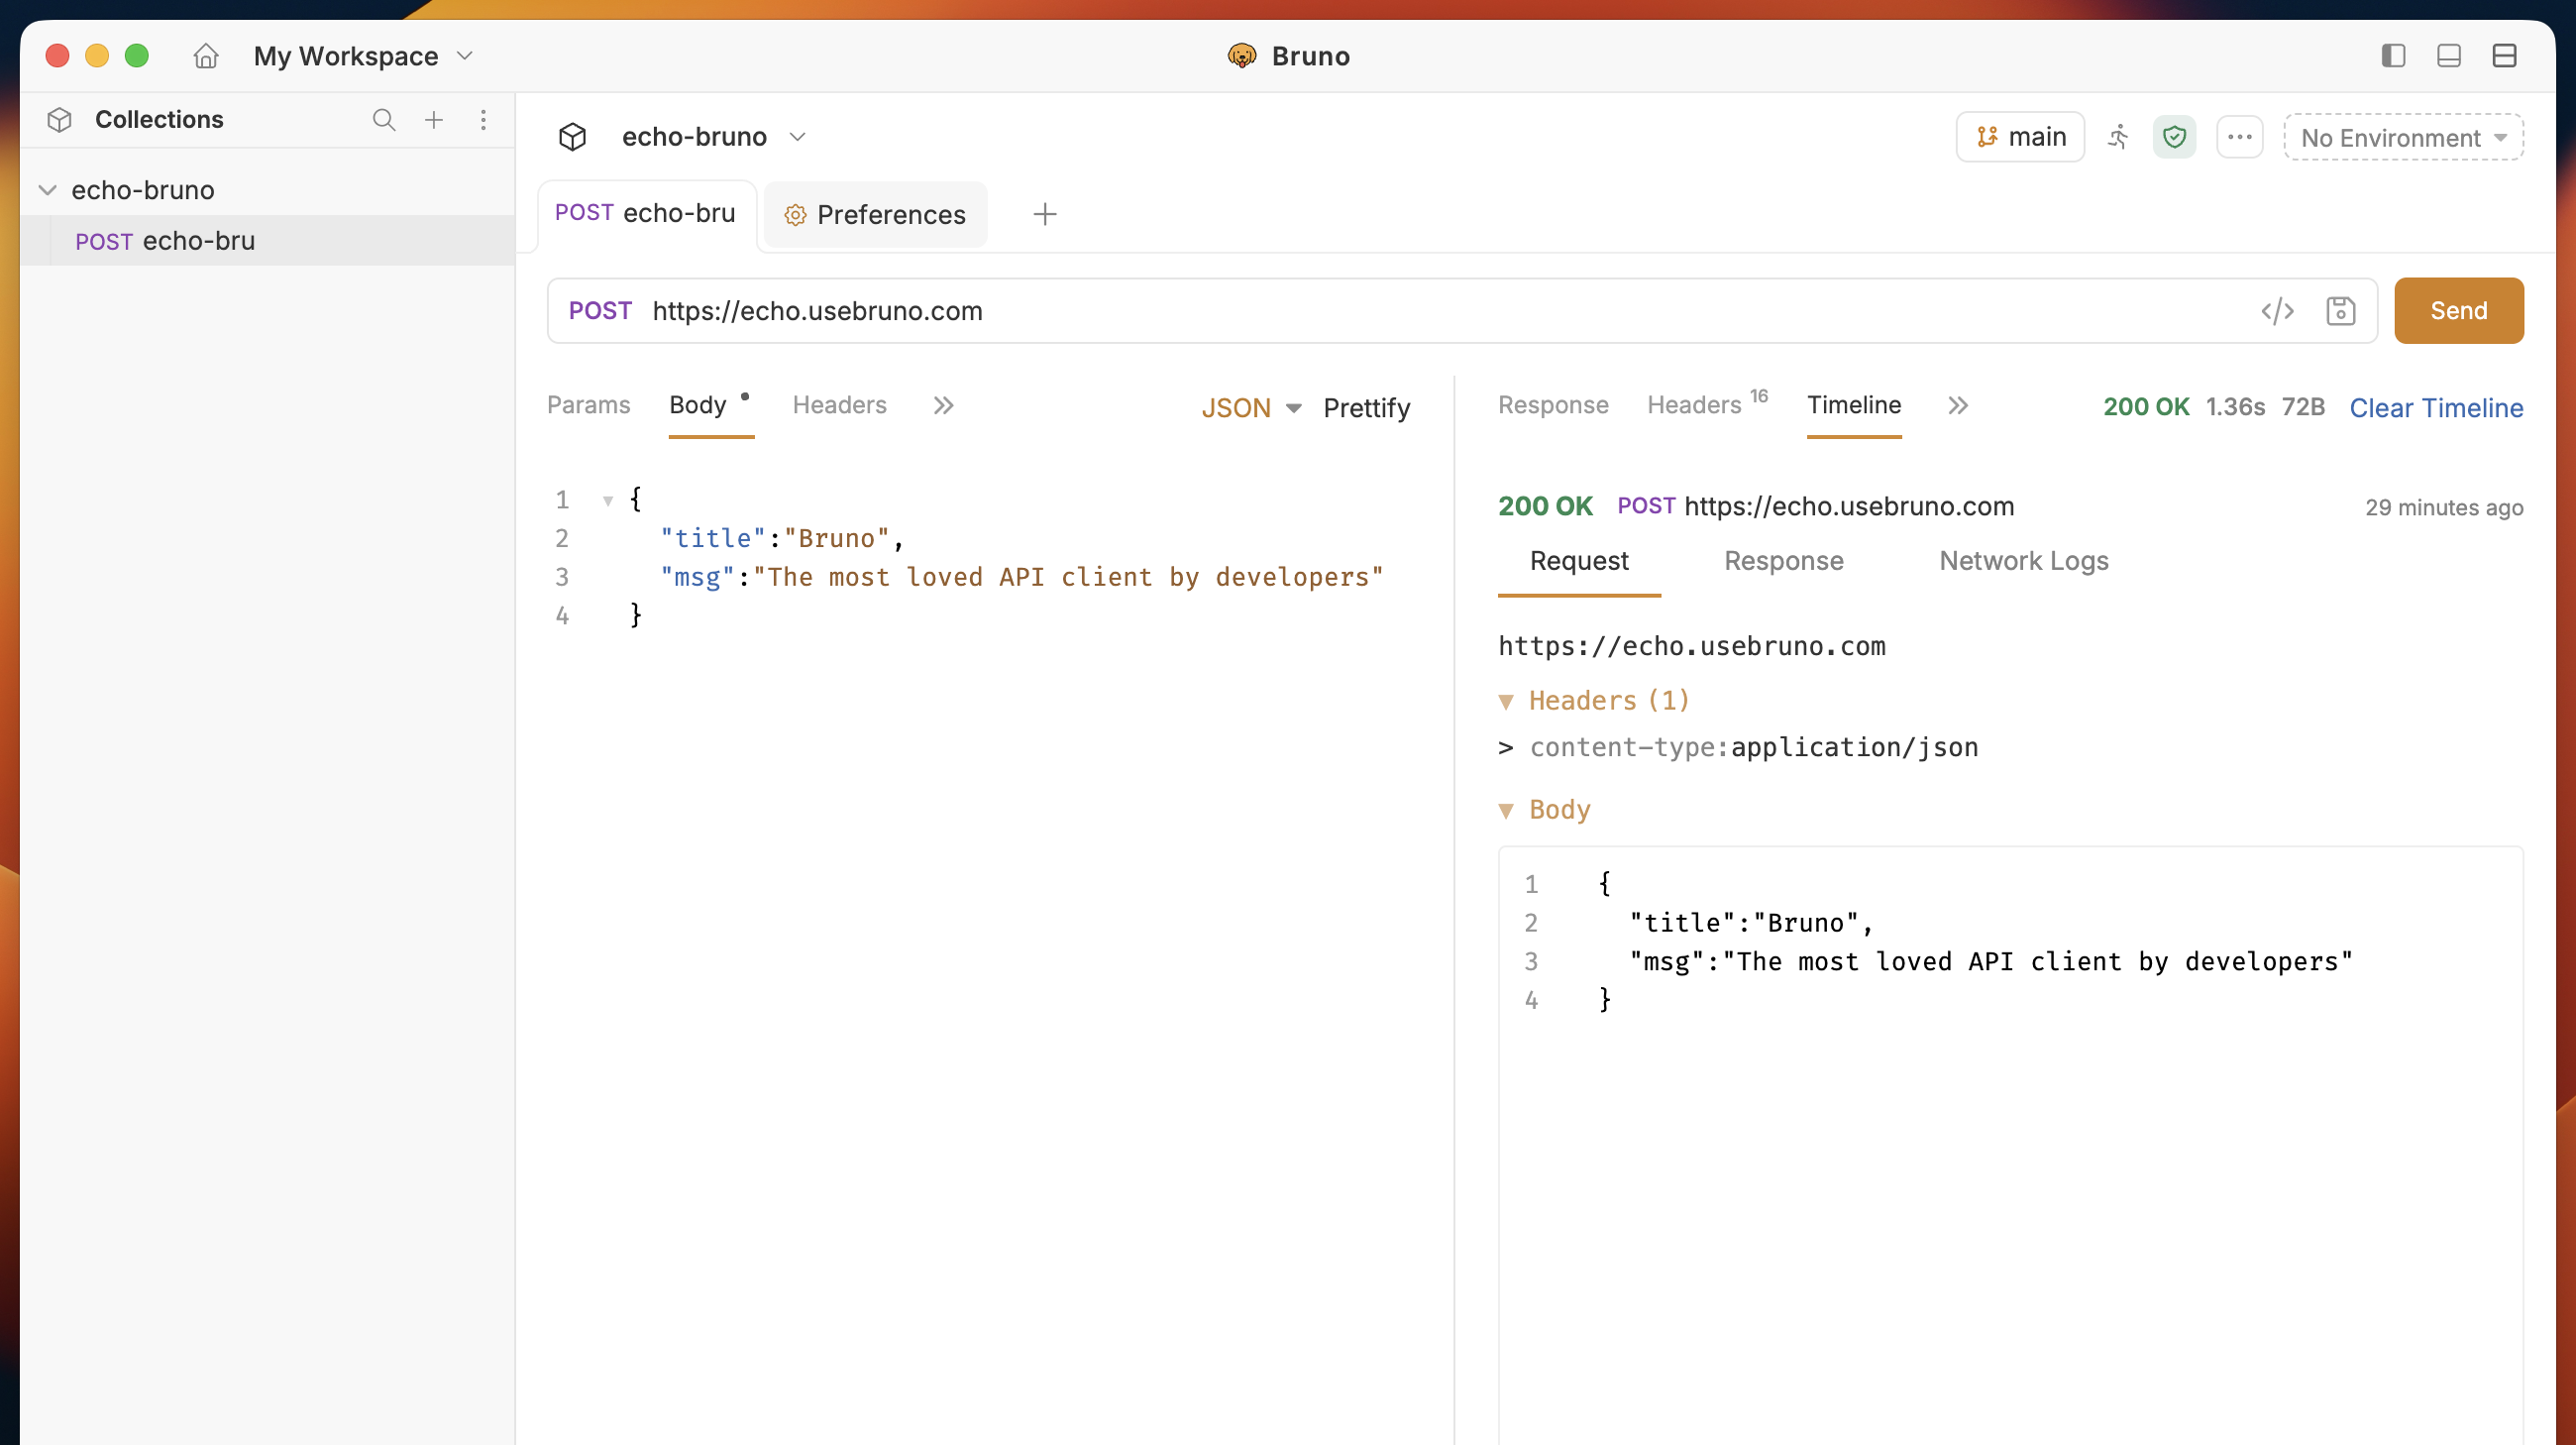Open the collection more-options ellipsis button

click(2239, 137)
